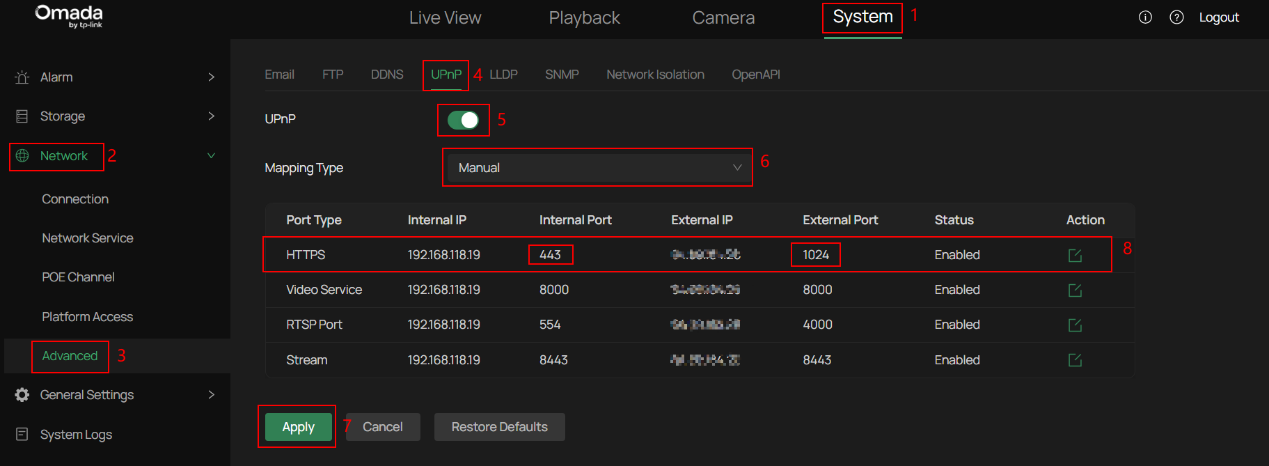Collapse the Network menu chevron
Screen dimensions: 1269x466
[211, 156]
